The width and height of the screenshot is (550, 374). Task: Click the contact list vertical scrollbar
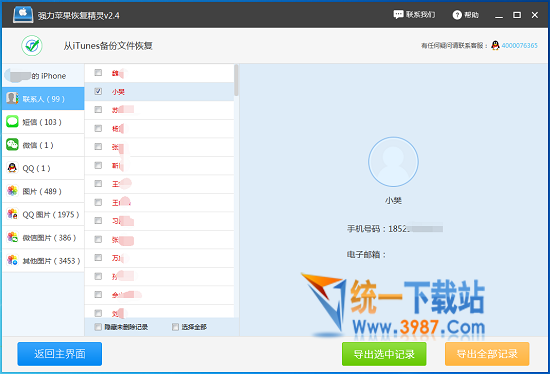(x=236, y=80)
